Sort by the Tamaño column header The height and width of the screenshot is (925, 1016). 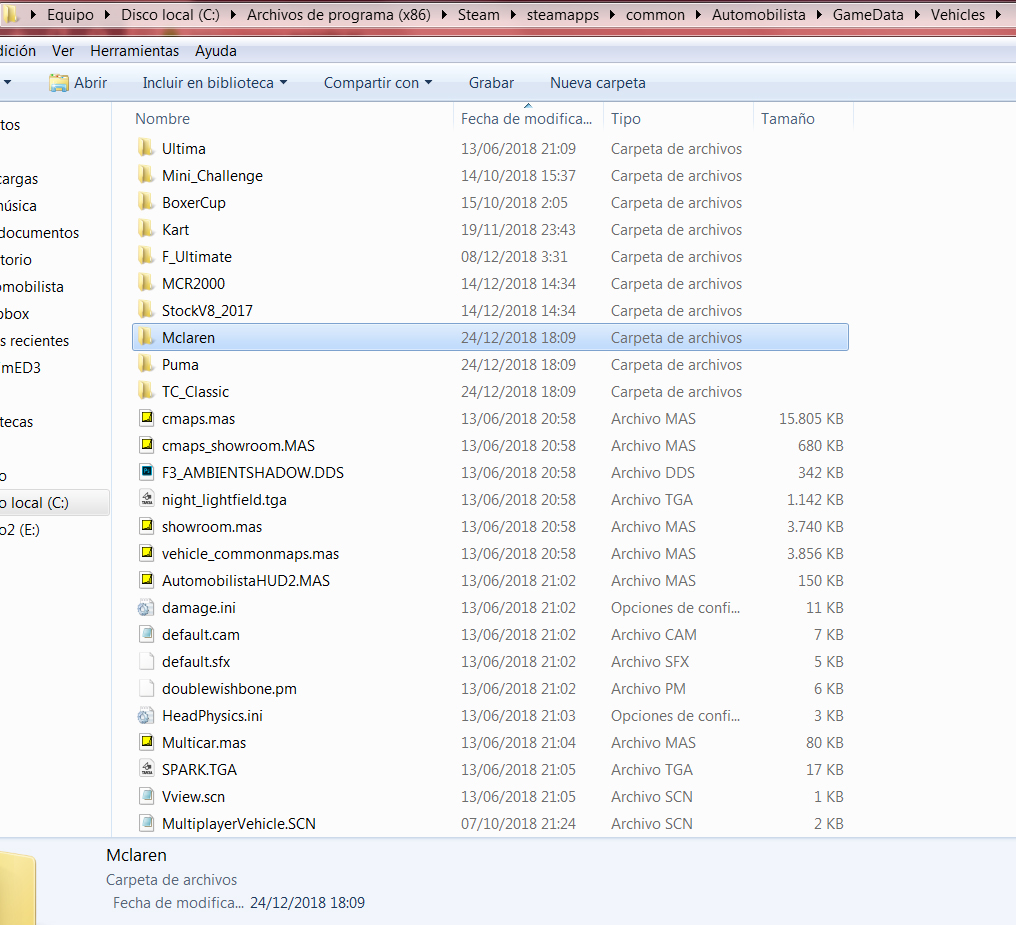788,119
